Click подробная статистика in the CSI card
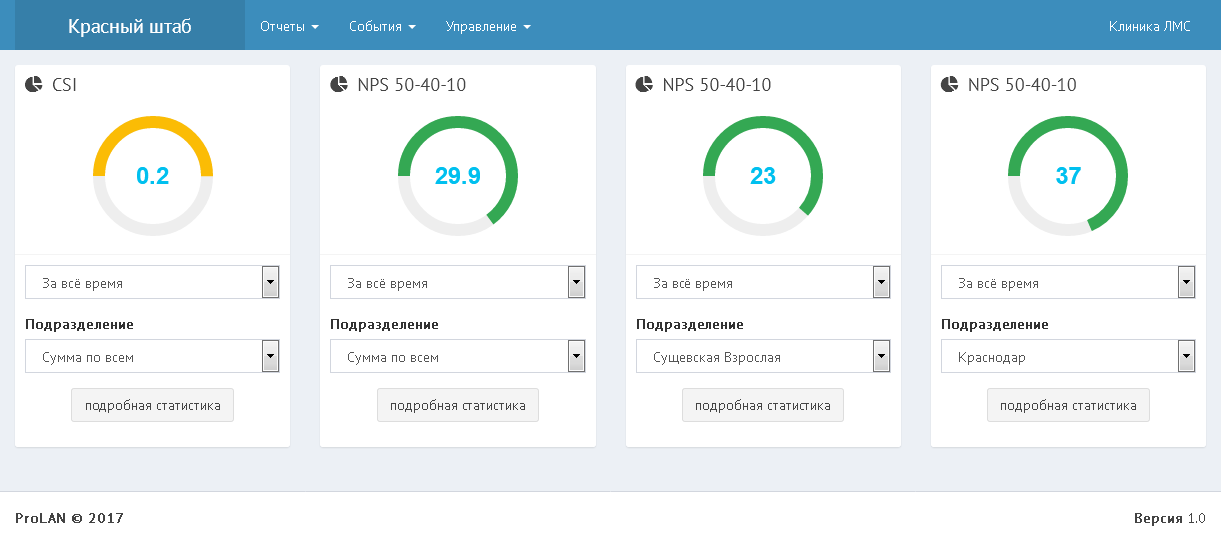1221x542 pixels. click(152, 406)
